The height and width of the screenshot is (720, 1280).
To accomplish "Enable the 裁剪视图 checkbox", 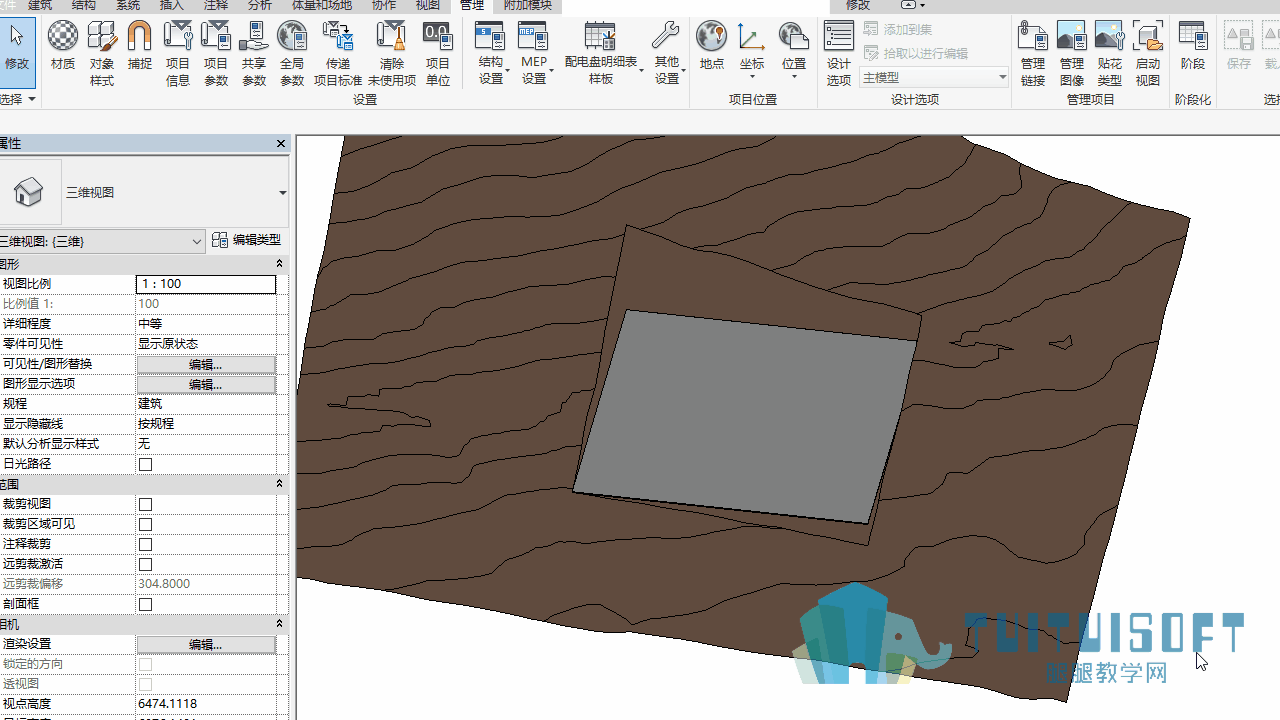I will click(x=146, y=504).
